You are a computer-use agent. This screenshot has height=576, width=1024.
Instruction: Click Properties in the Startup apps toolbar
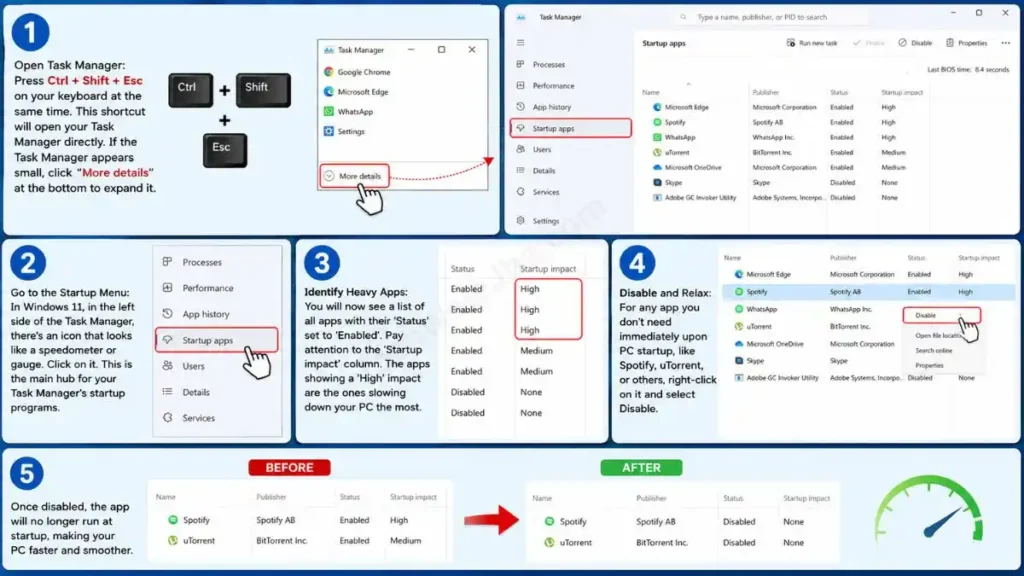pos(967,43)
